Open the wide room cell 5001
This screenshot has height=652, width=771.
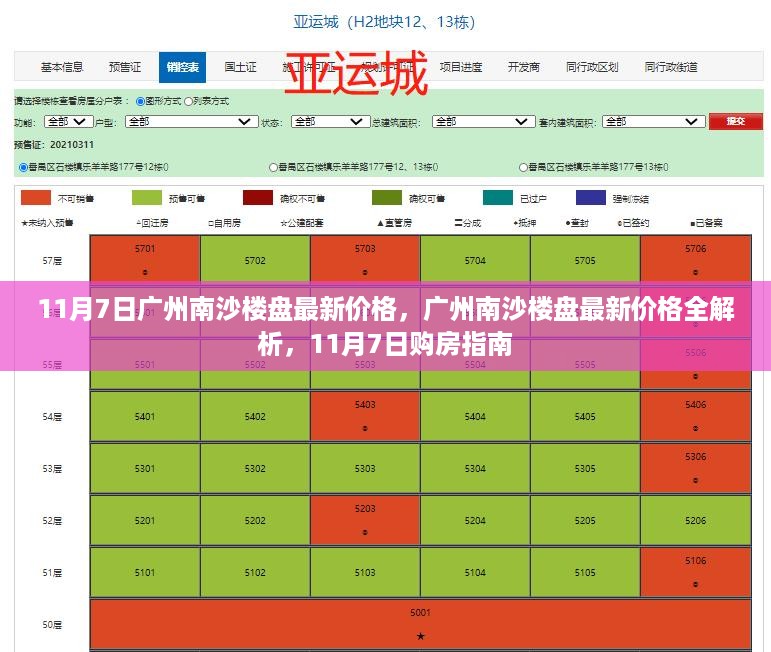pyautogui.click(x=420, y=624)
